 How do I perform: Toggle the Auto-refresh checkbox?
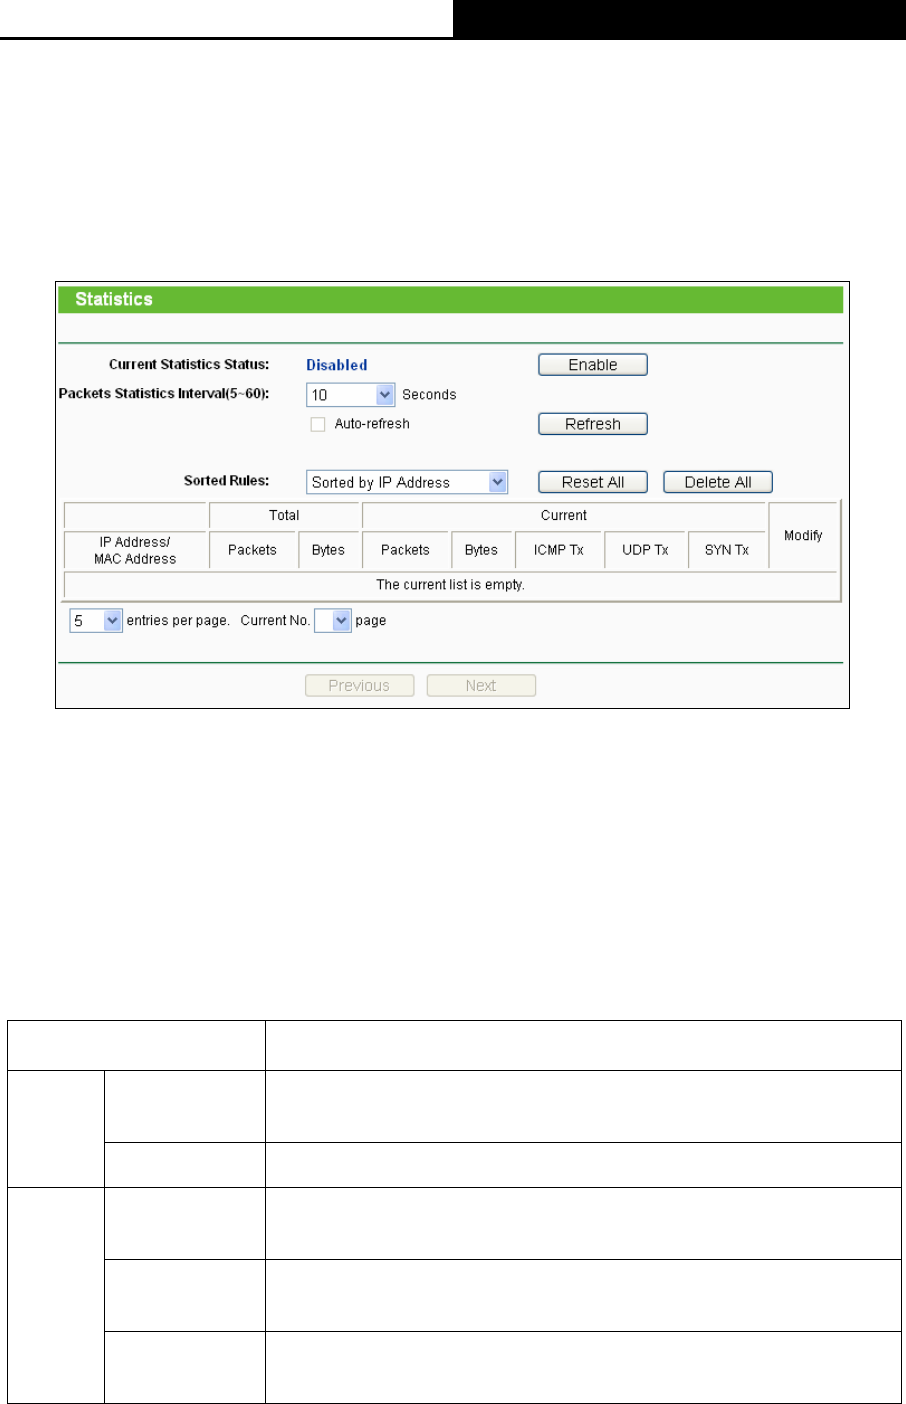point(318,424)
